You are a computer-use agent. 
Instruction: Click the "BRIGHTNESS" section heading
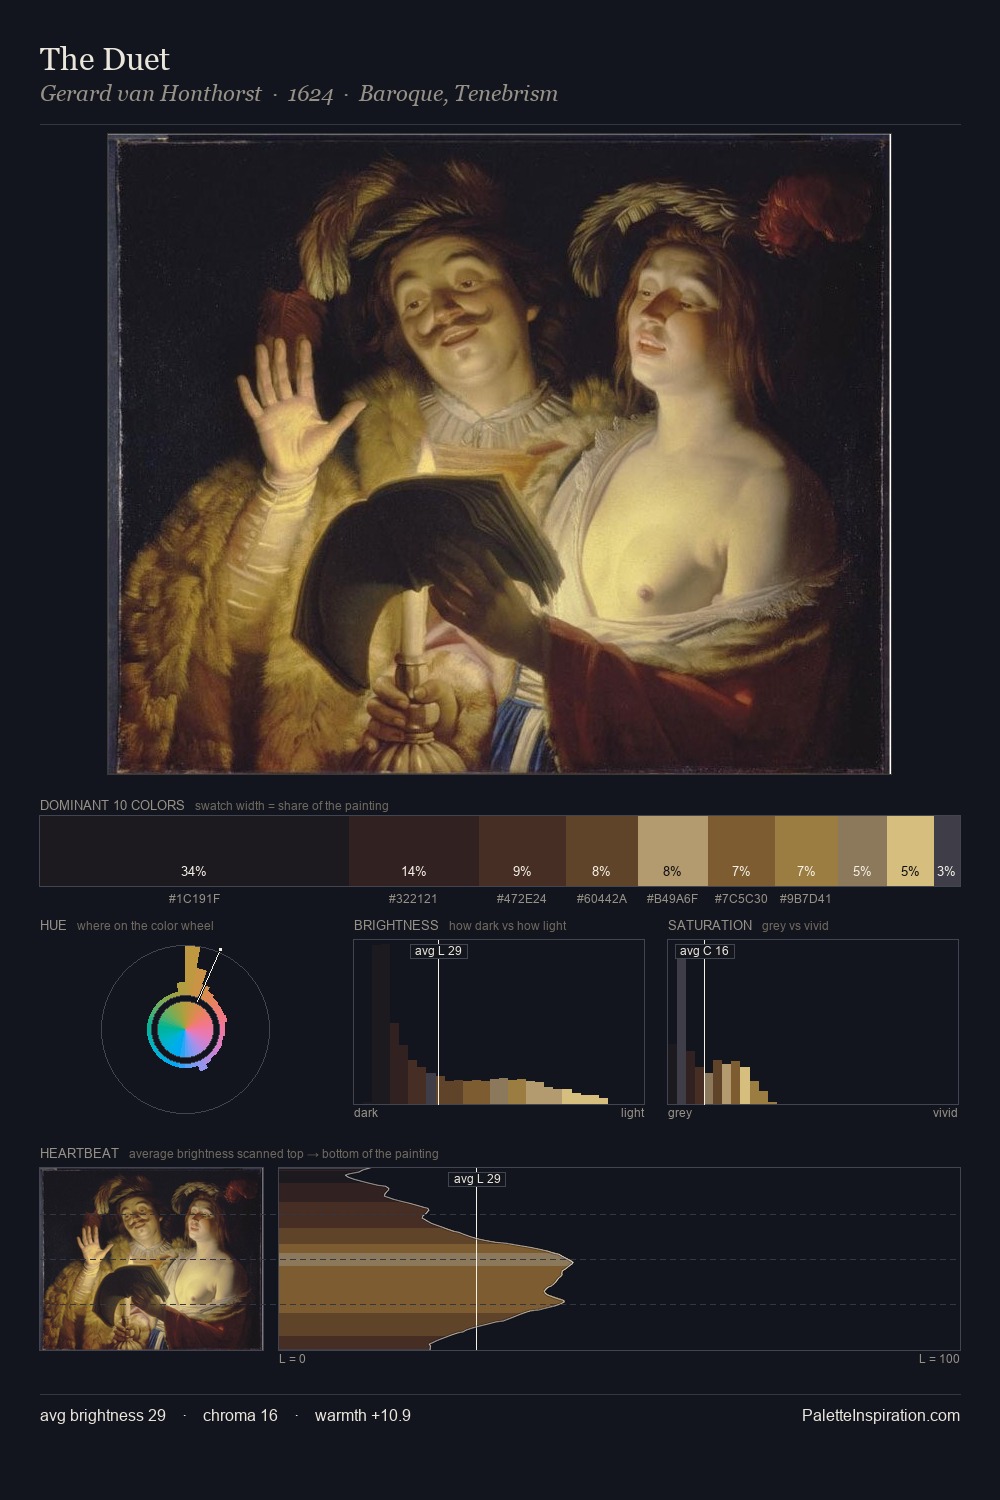(396, 925)
